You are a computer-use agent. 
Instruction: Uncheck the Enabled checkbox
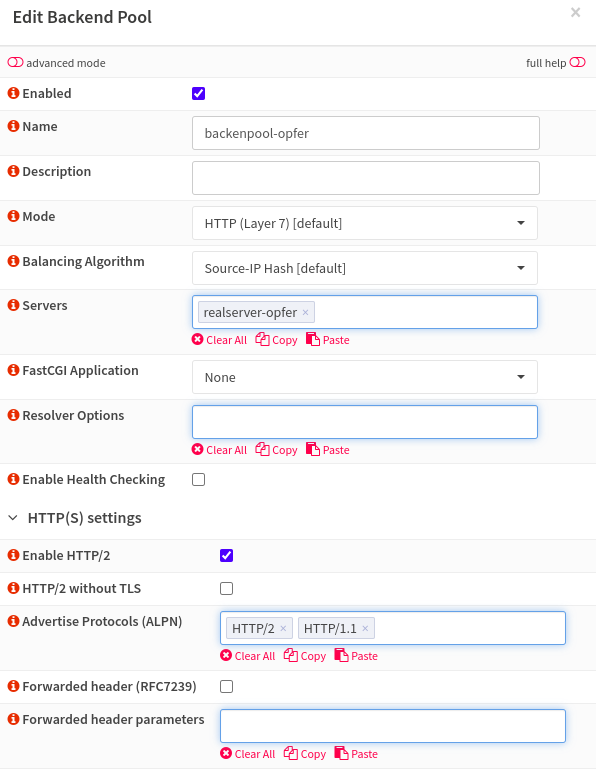click(198, 93)
